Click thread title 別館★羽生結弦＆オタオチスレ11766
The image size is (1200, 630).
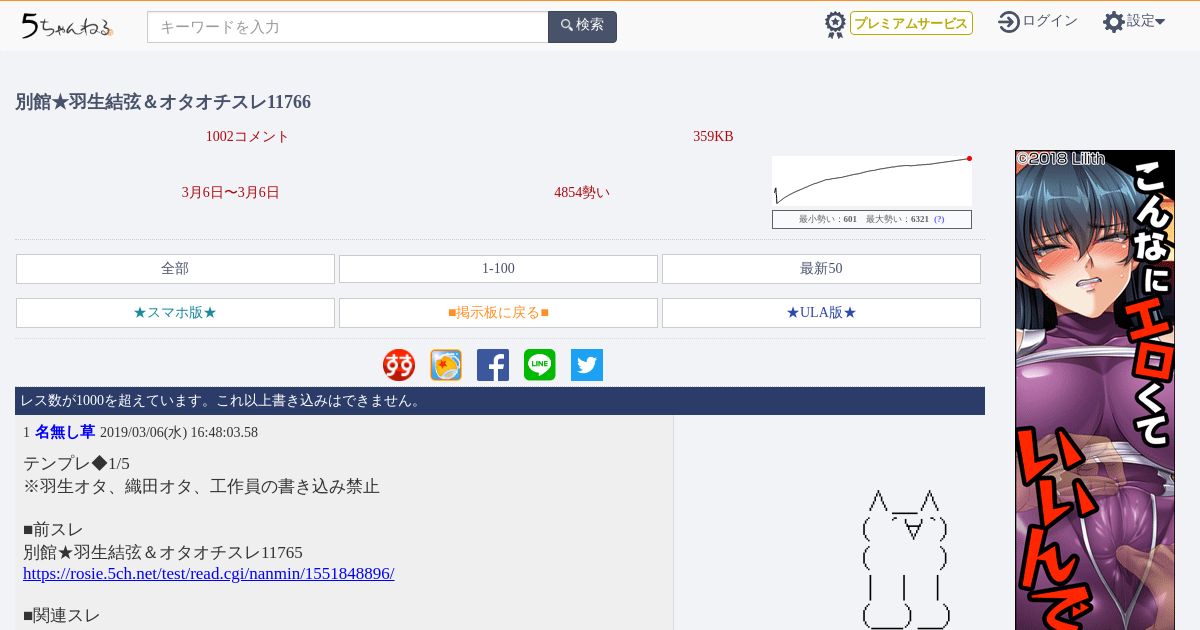point(163,102)
